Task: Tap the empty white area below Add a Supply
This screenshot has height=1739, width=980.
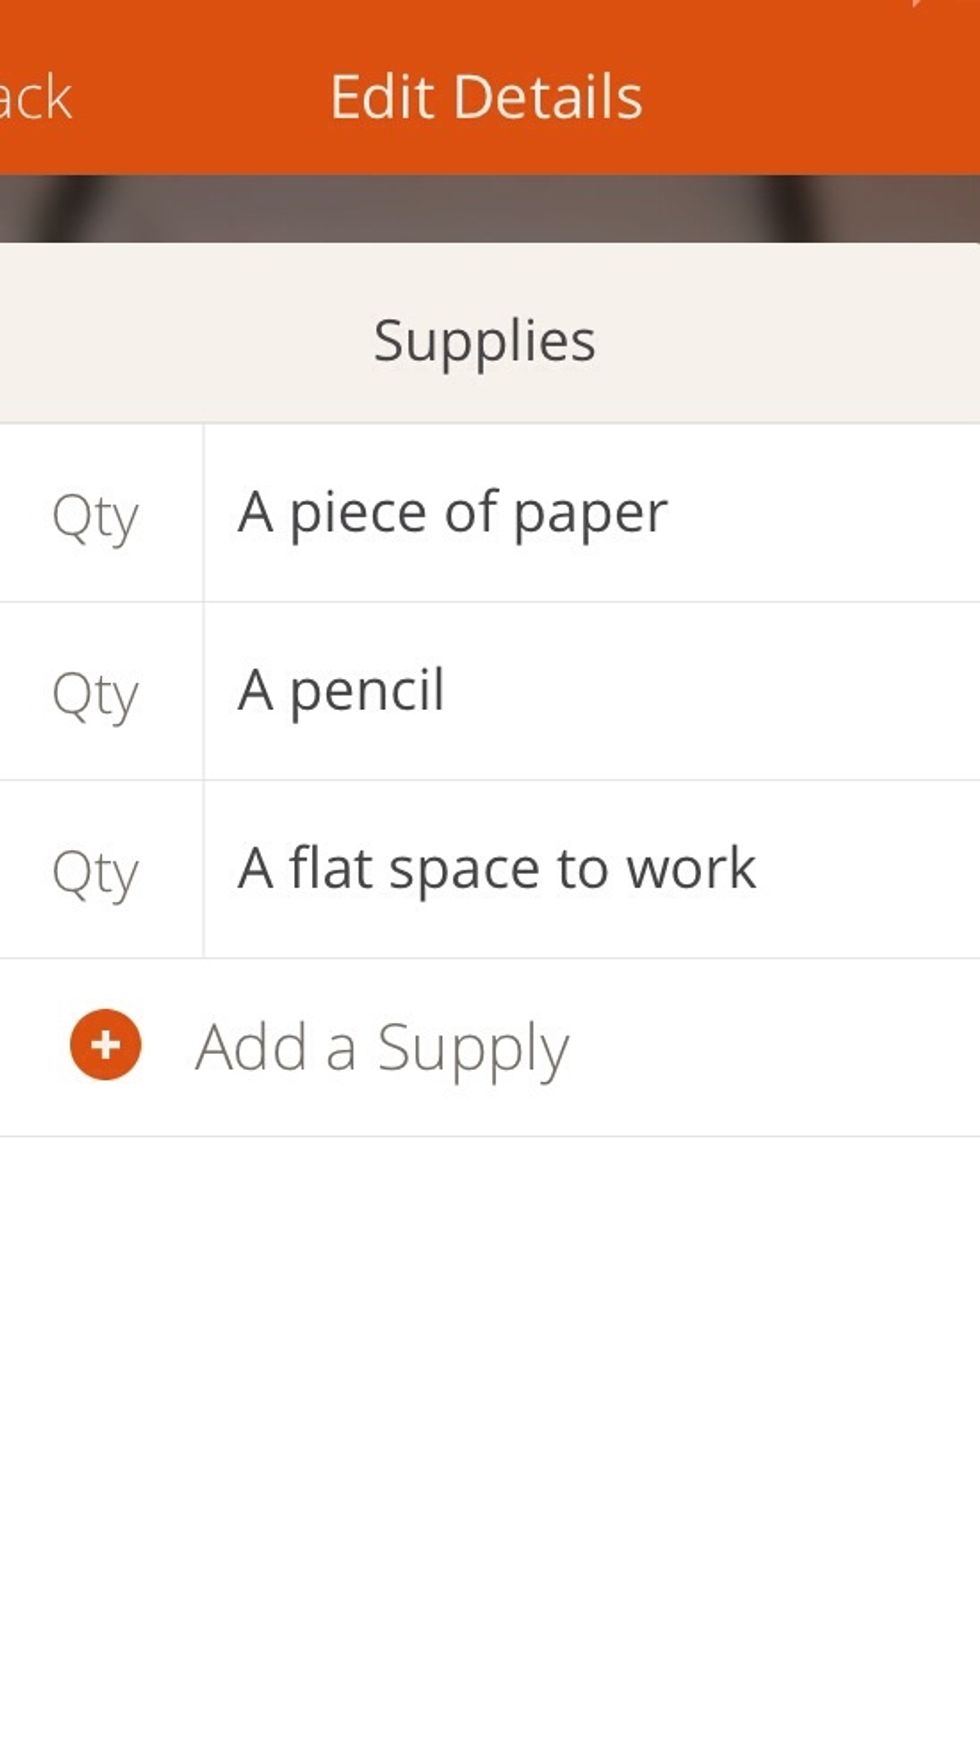Action: [490, 1430]
